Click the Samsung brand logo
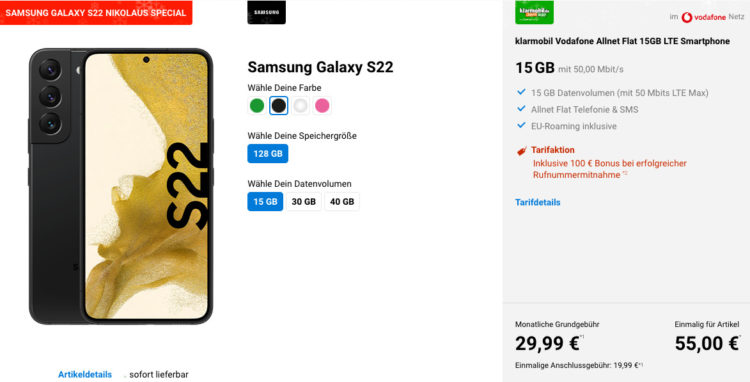This screenshot has height=382, width=750. pos(266,12)
